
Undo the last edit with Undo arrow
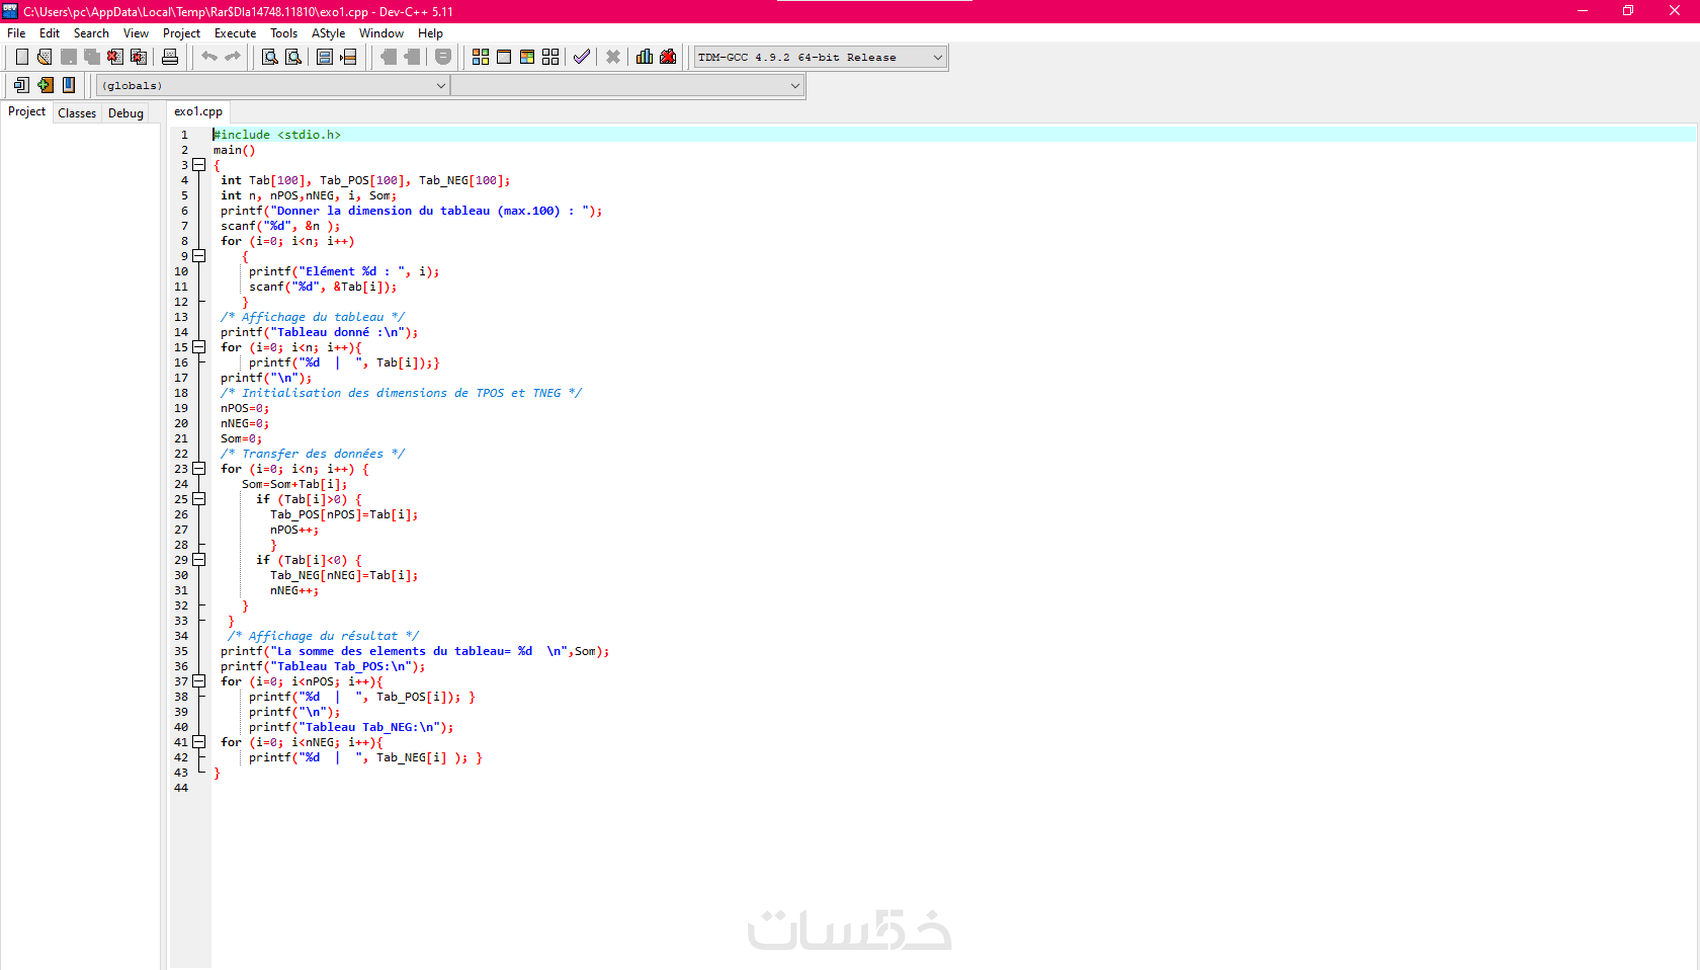(209, 57)
